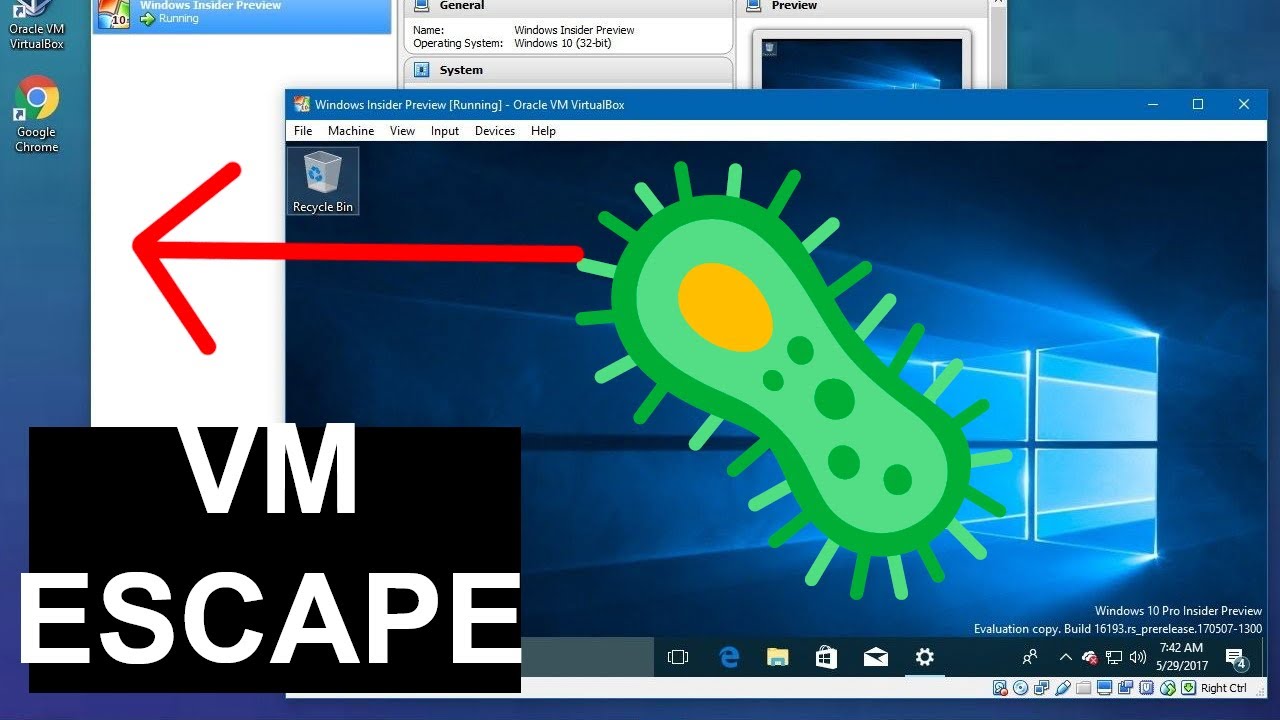Open the Google Chrome desktop shortcut

36,115
